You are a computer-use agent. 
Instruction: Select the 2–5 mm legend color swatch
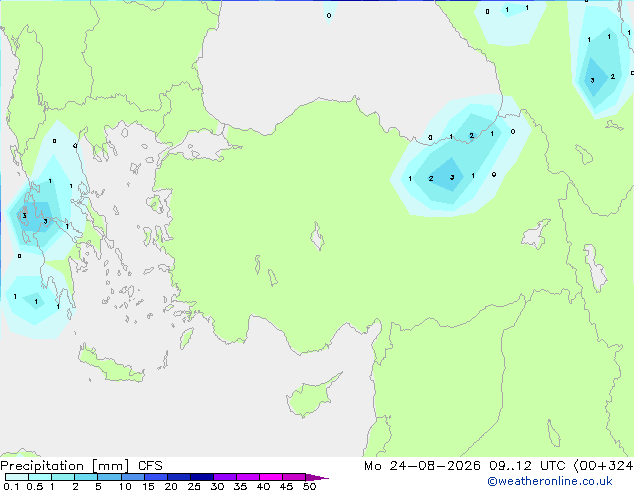(x=86, y=477)
